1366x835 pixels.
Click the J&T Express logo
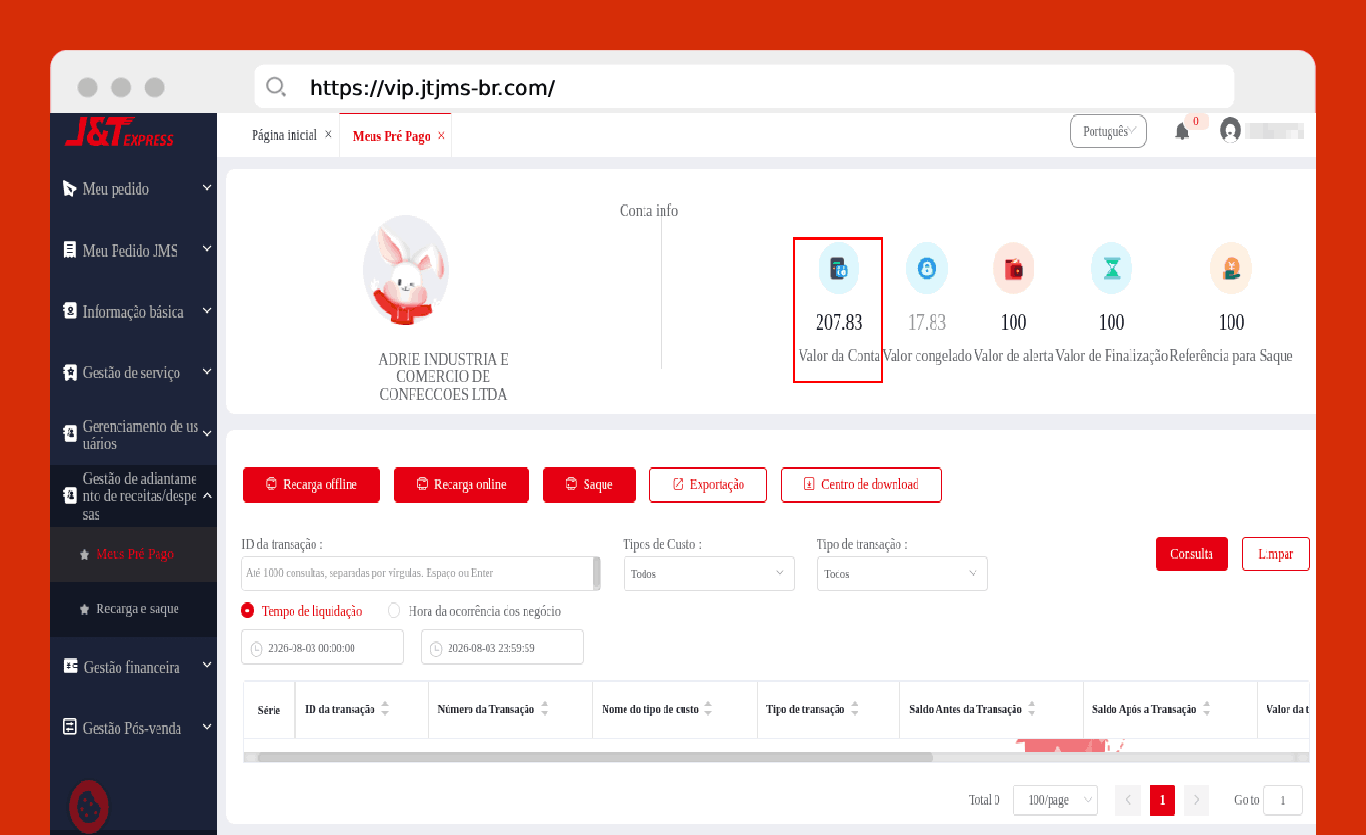(x=119, y=132)
